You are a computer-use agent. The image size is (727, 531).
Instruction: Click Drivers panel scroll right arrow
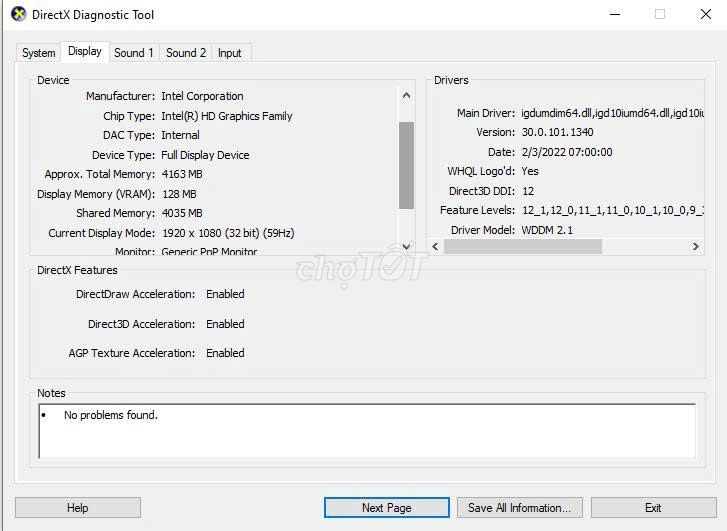[x=695, y=246]
